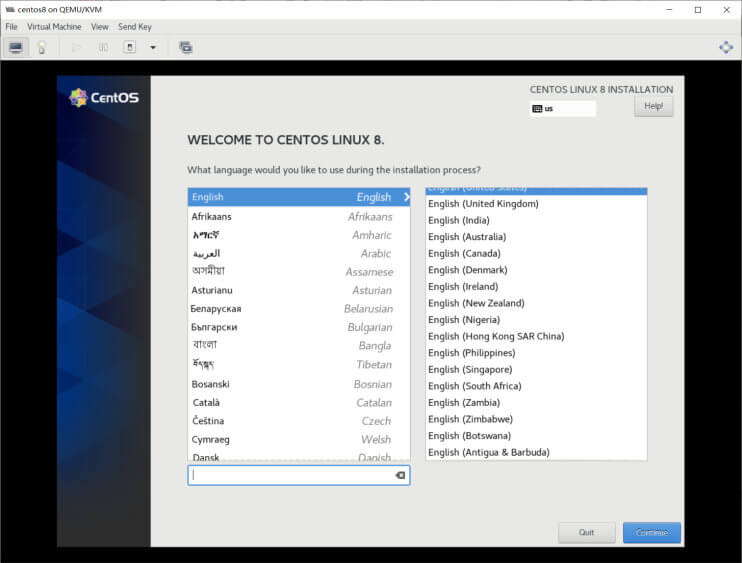Choose English (Zimbabwe) locale
The image size is (742, 563).
coord(536,419)
